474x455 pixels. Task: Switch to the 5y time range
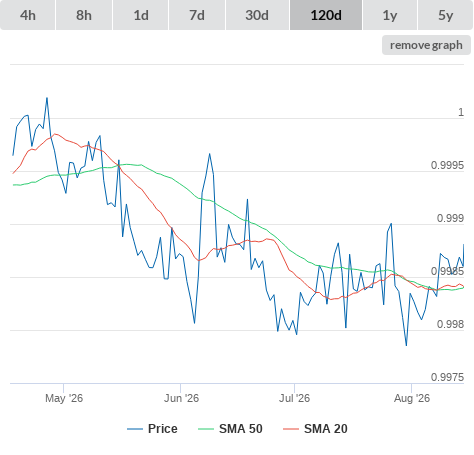click(445, 15)
